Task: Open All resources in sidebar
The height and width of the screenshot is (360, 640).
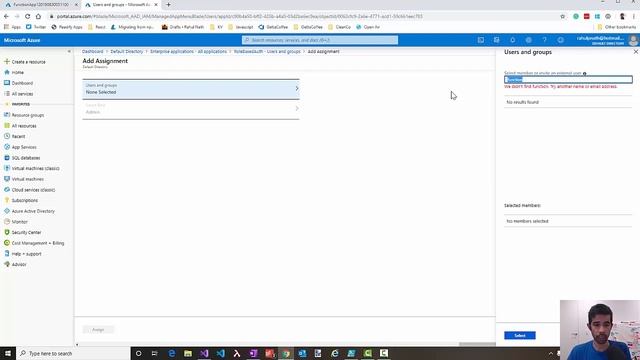Action: coord(20,126)
